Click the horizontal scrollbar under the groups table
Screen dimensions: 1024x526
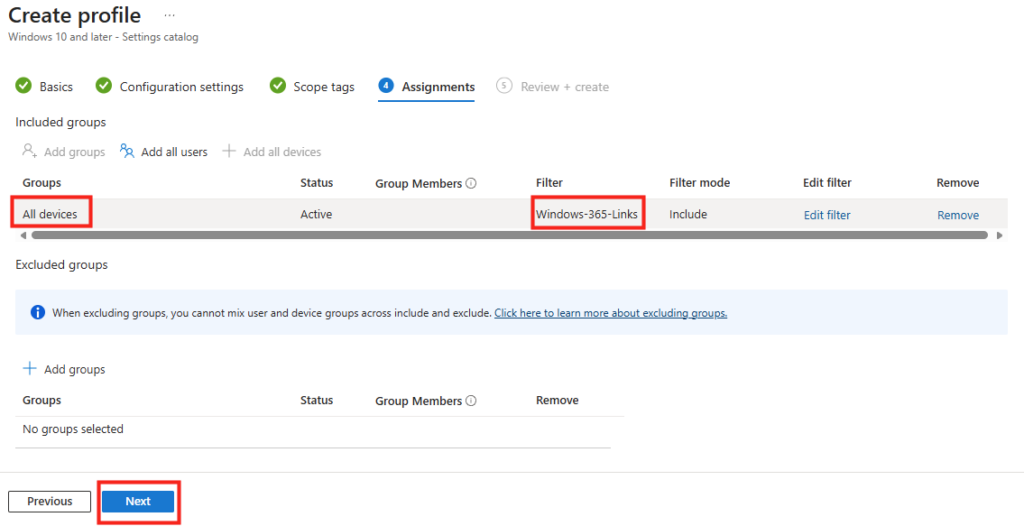pyautogui.click(x=500, y=236)
